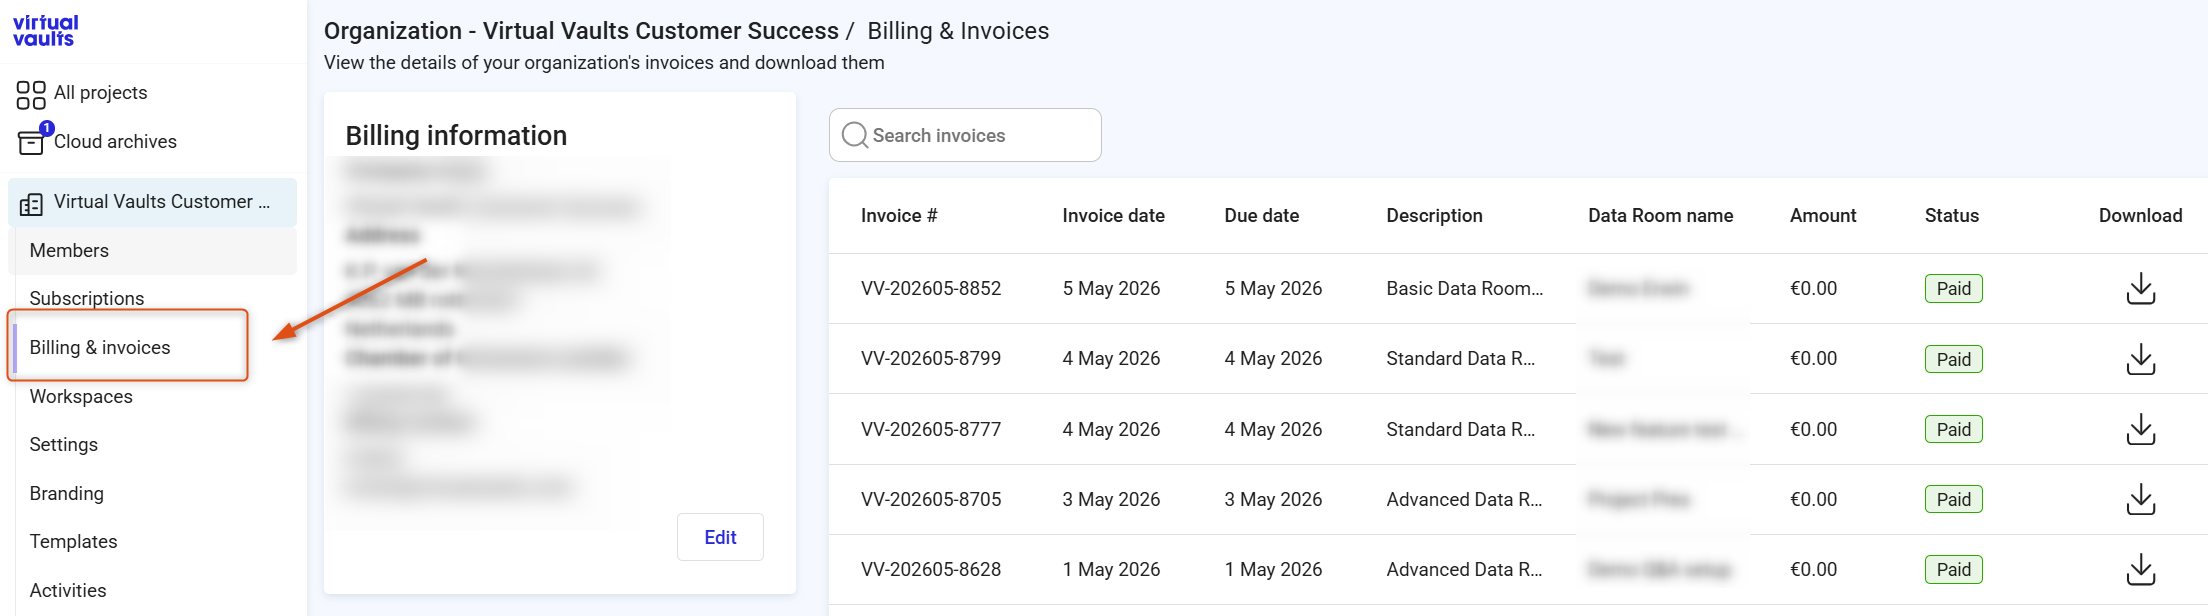Click invoice number VV-202605-8777
This screenshot has width=2208, height=616.
(x=931, y=429)
